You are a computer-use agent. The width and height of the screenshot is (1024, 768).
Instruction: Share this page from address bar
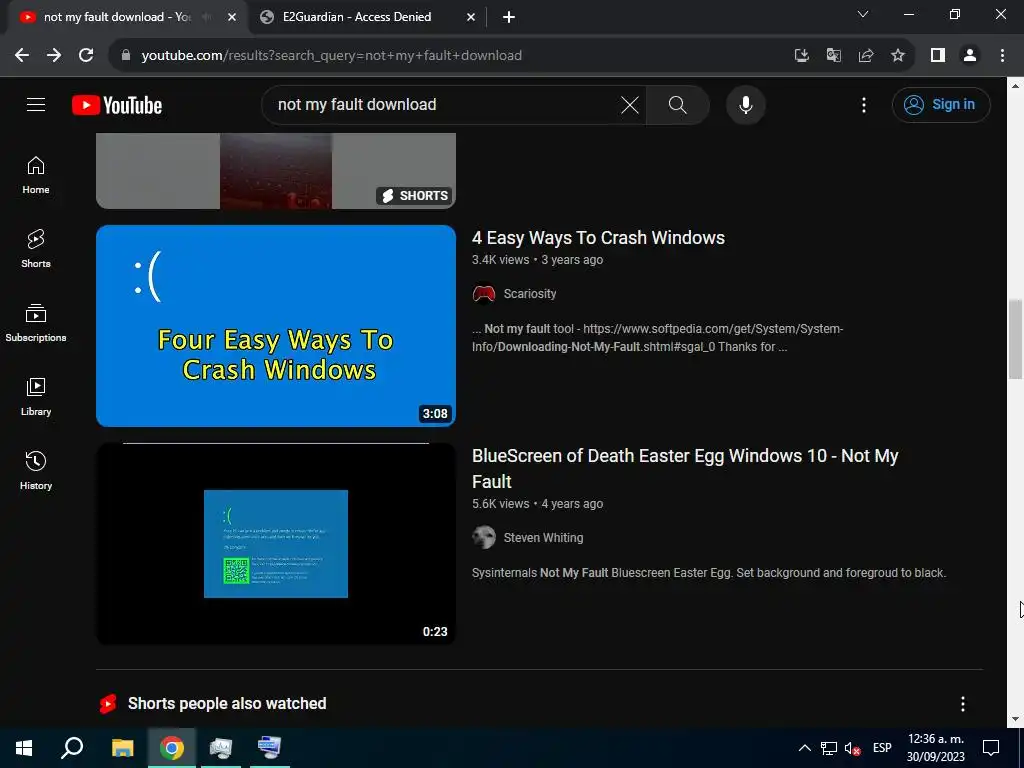(866, 56)
